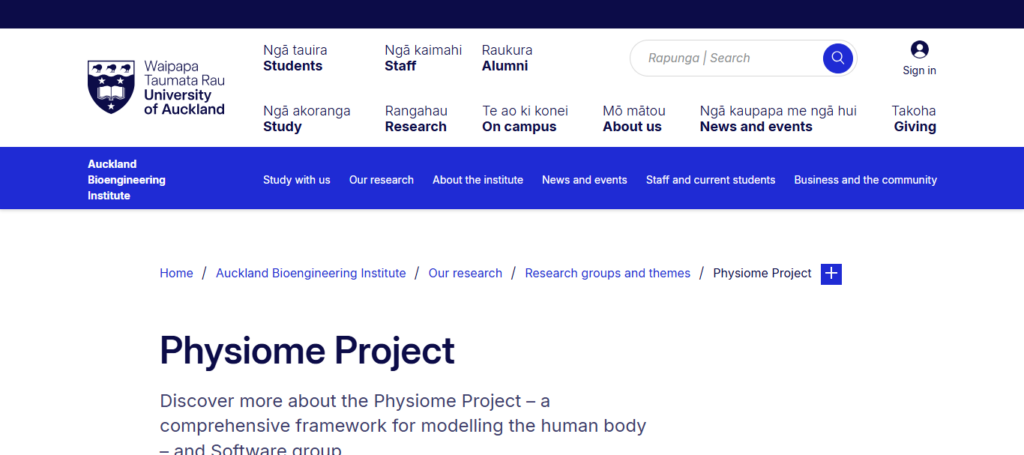Click the University of Auckland crest logo
This screenshot has width=1024, height=455.
click(x=111, y=87)
